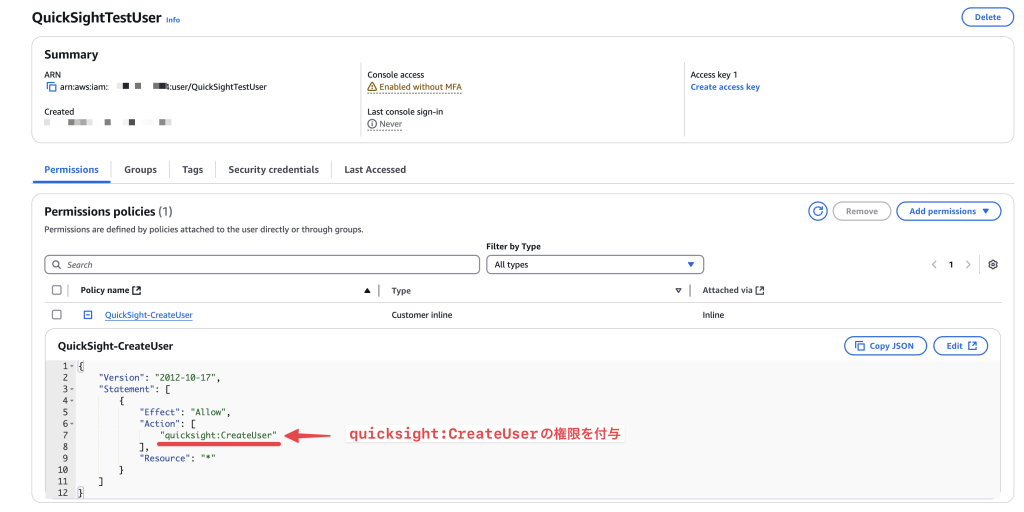Open the Last Accessed tab
Viewport: 1024px width, 512px height.
(x=375, y=170)
